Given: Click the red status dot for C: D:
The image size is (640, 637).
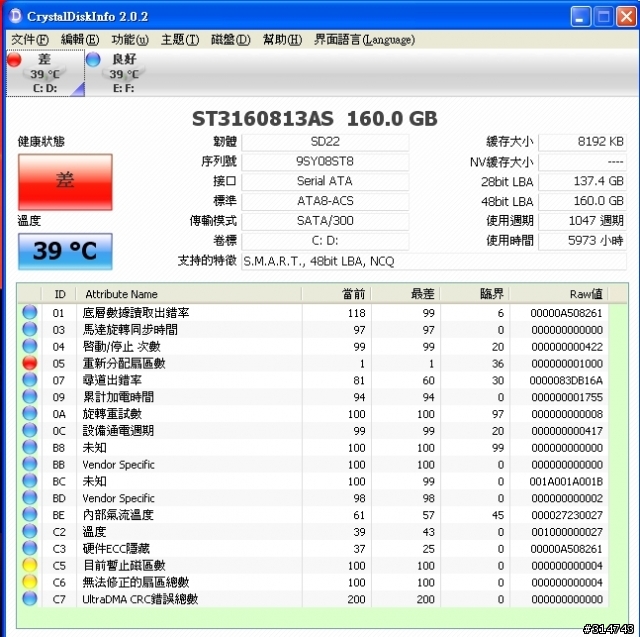Looking at the screenshot, I should 14,59.
